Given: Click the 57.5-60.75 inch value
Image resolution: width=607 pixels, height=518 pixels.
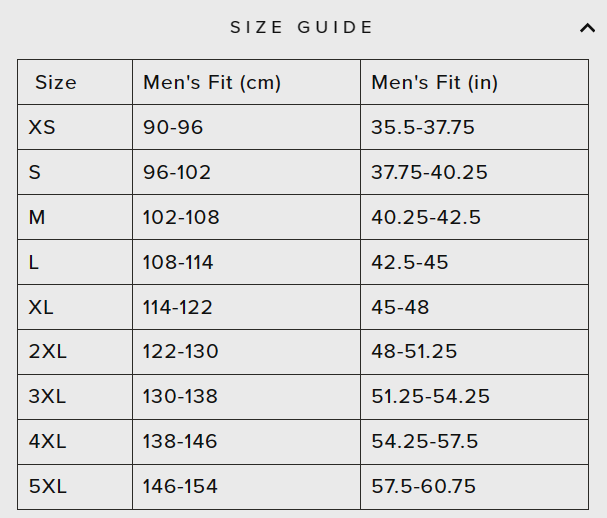Looking at the screenshot, I should tap(423, 487).
